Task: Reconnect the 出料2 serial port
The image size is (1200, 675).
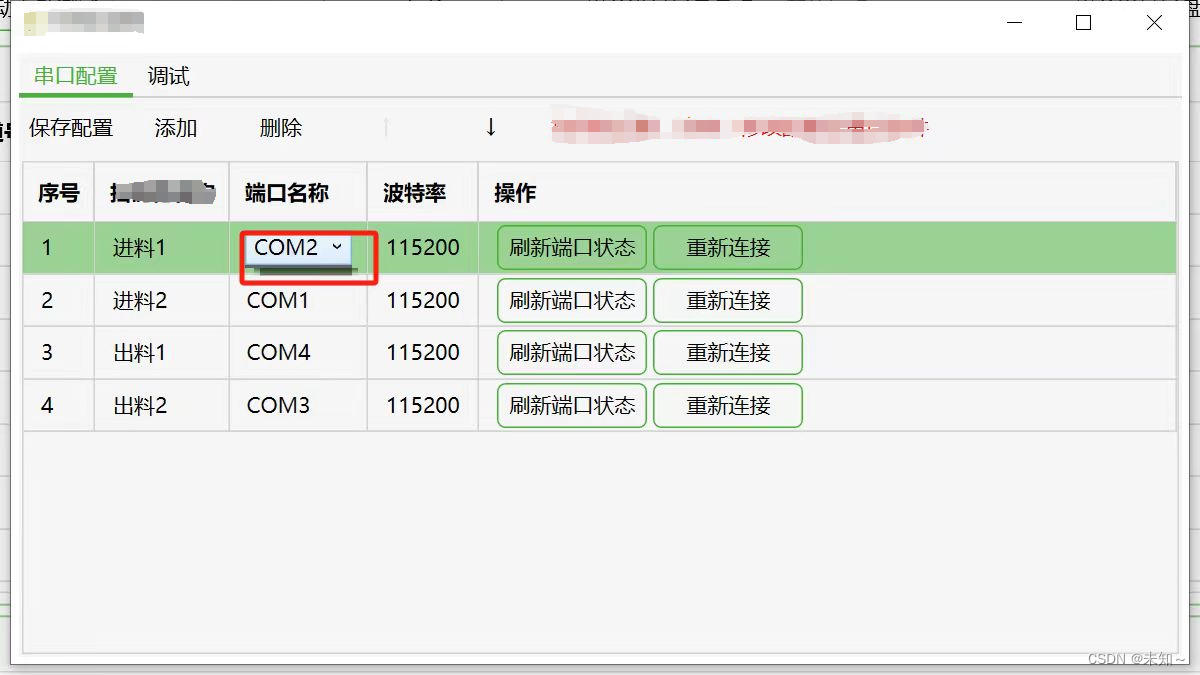Action: [x=727, y=405]
